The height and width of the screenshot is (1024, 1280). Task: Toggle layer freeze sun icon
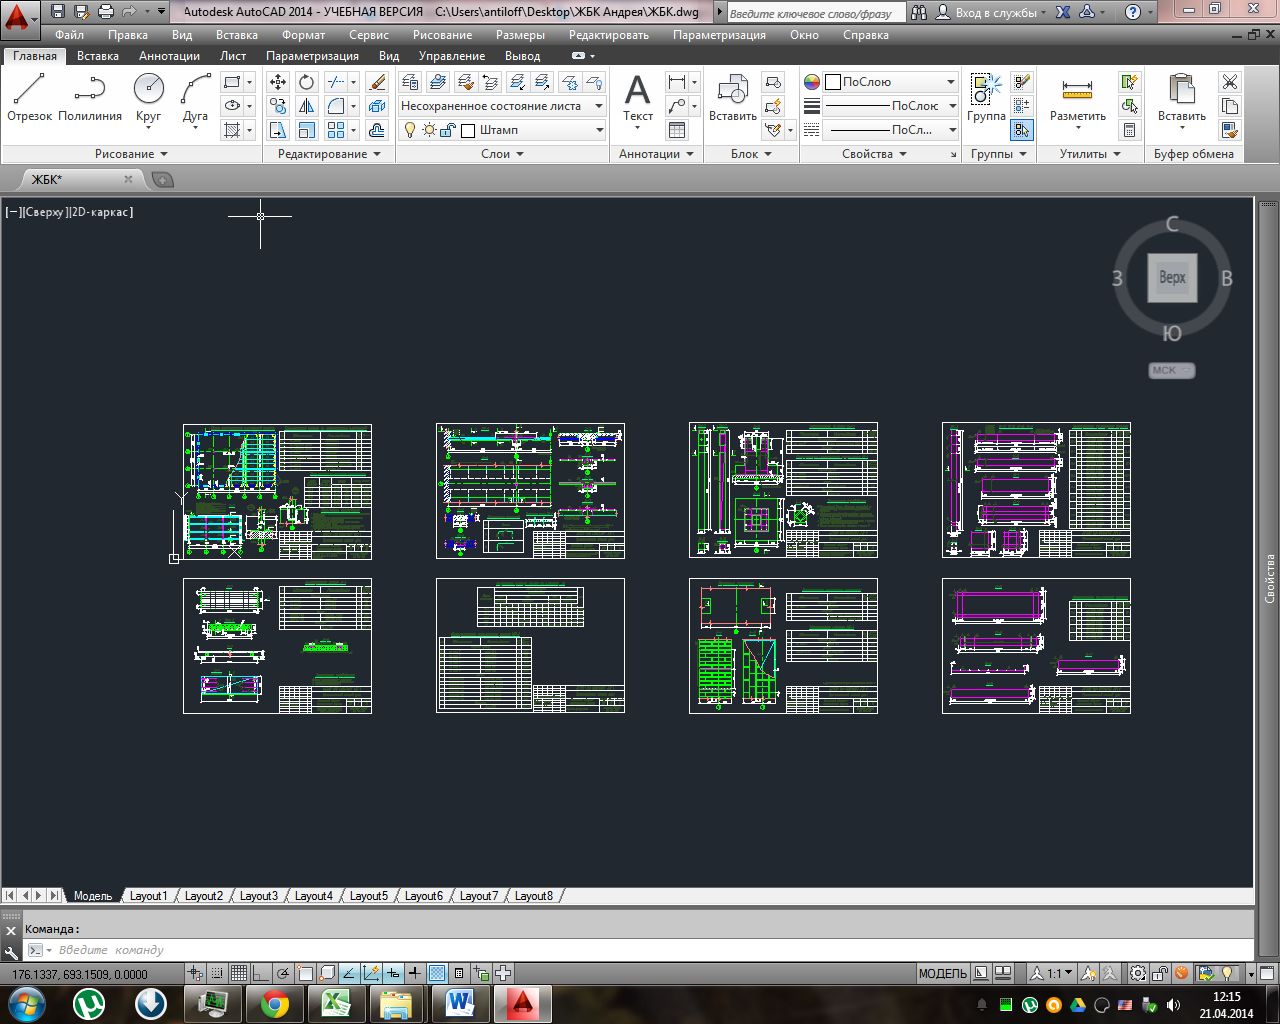[x=429, y=130]
